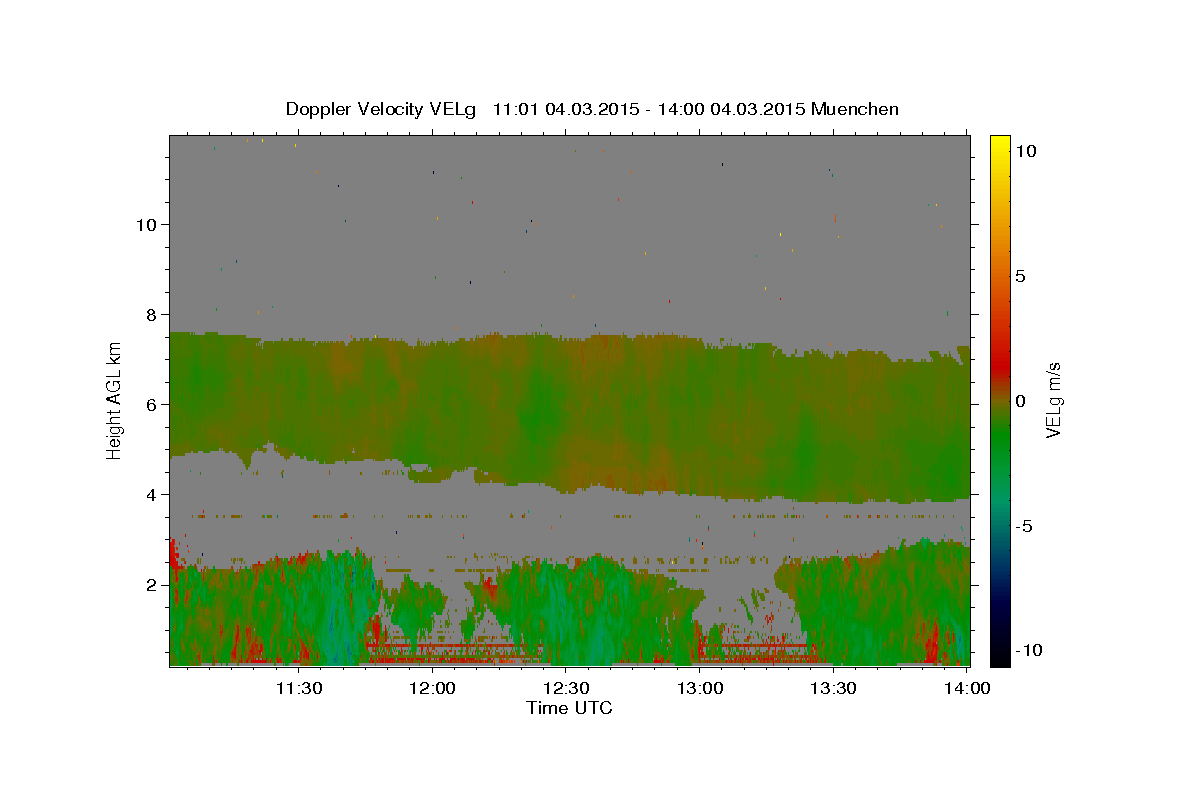Click the start date '11:01 04.03.2015' in title
Screen dimensions: 1200x800
pyautogui.click(x=564, y=109)
